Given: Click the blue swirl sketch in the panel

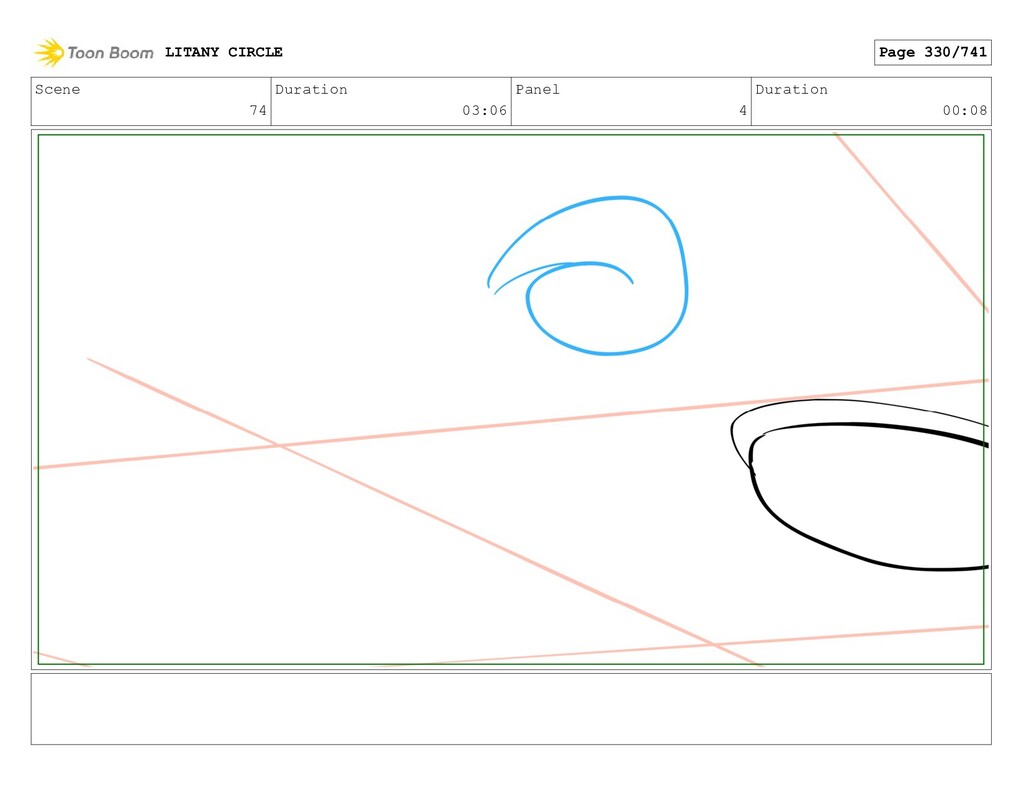Looking at the screenshot, I should (588, 276).
